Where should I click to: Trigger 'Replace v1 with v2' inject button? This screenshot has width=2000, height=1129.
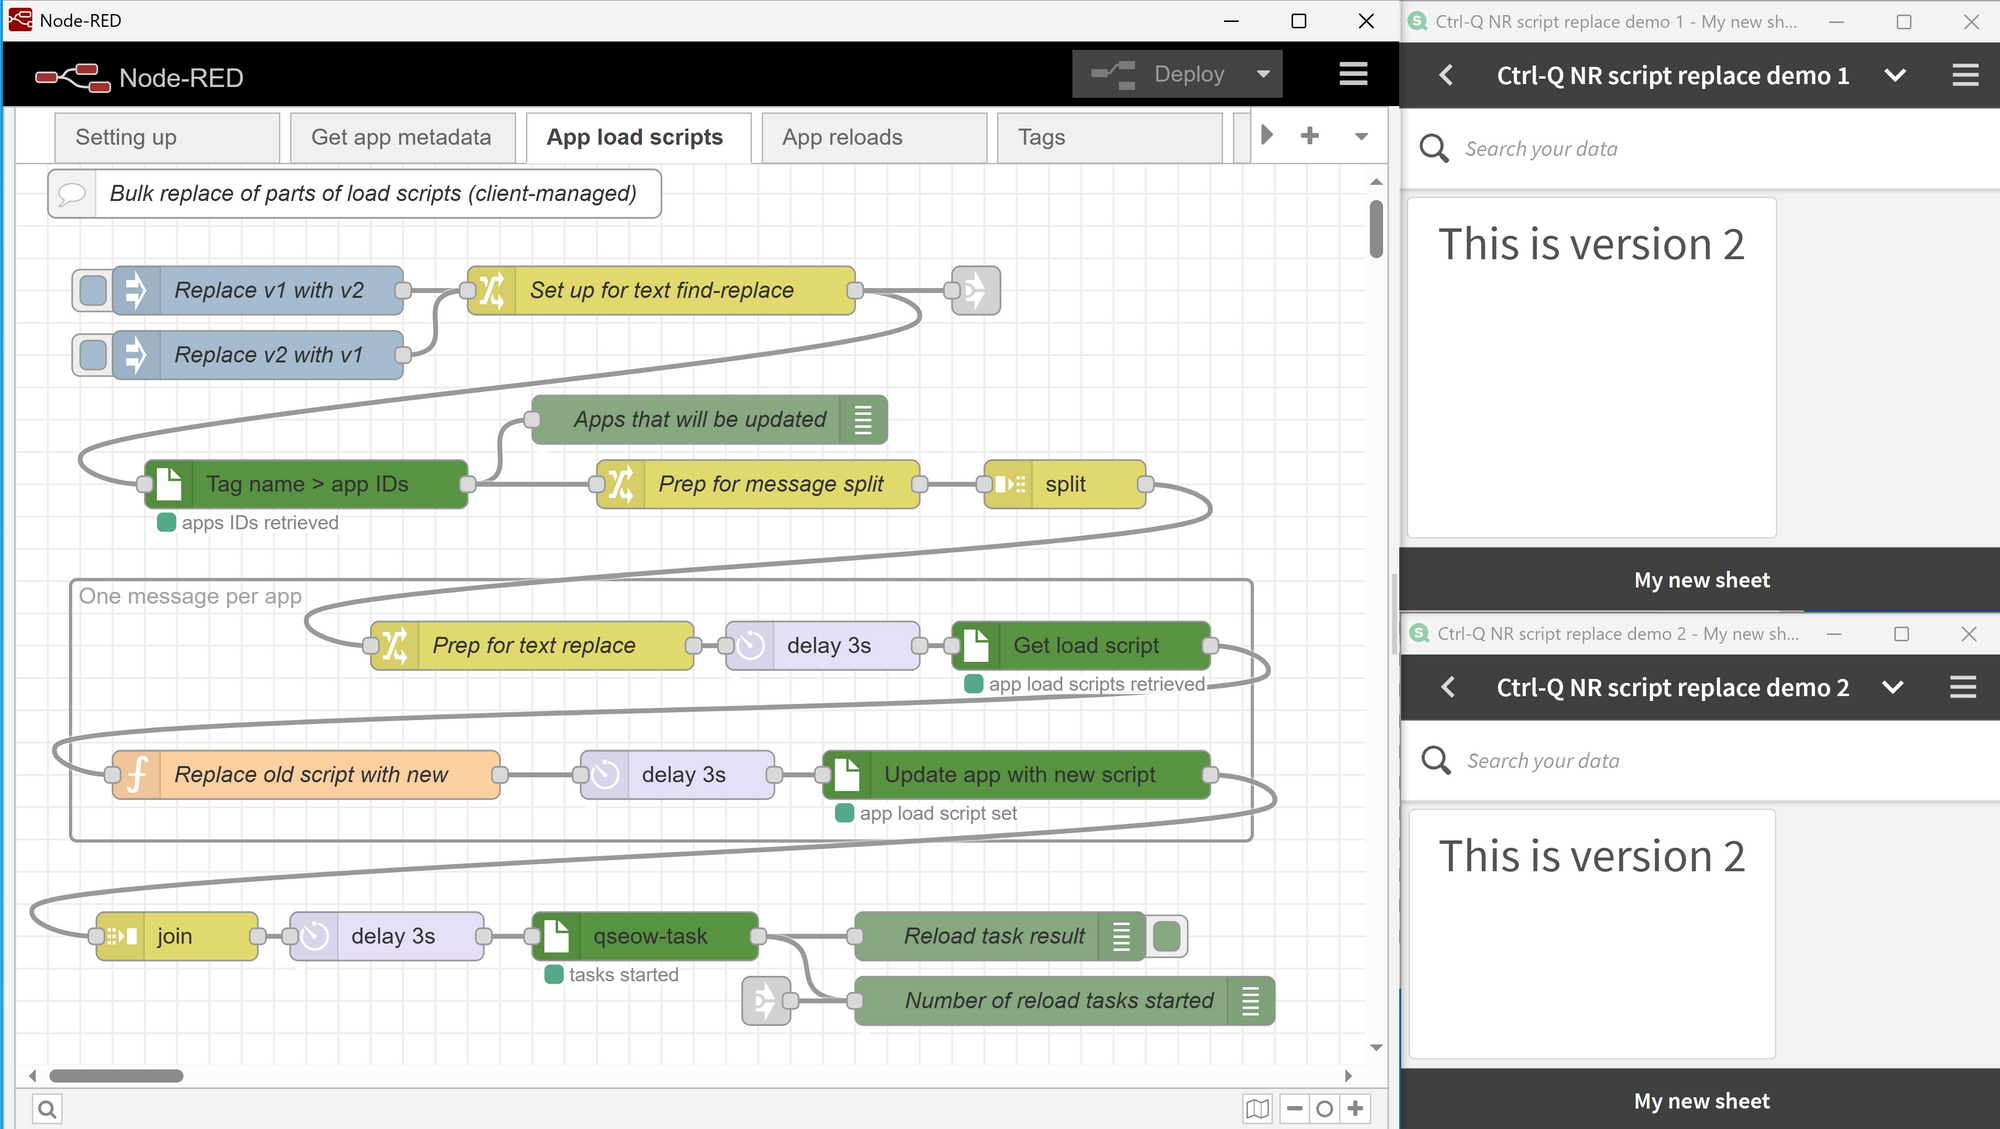click(92, 291)
